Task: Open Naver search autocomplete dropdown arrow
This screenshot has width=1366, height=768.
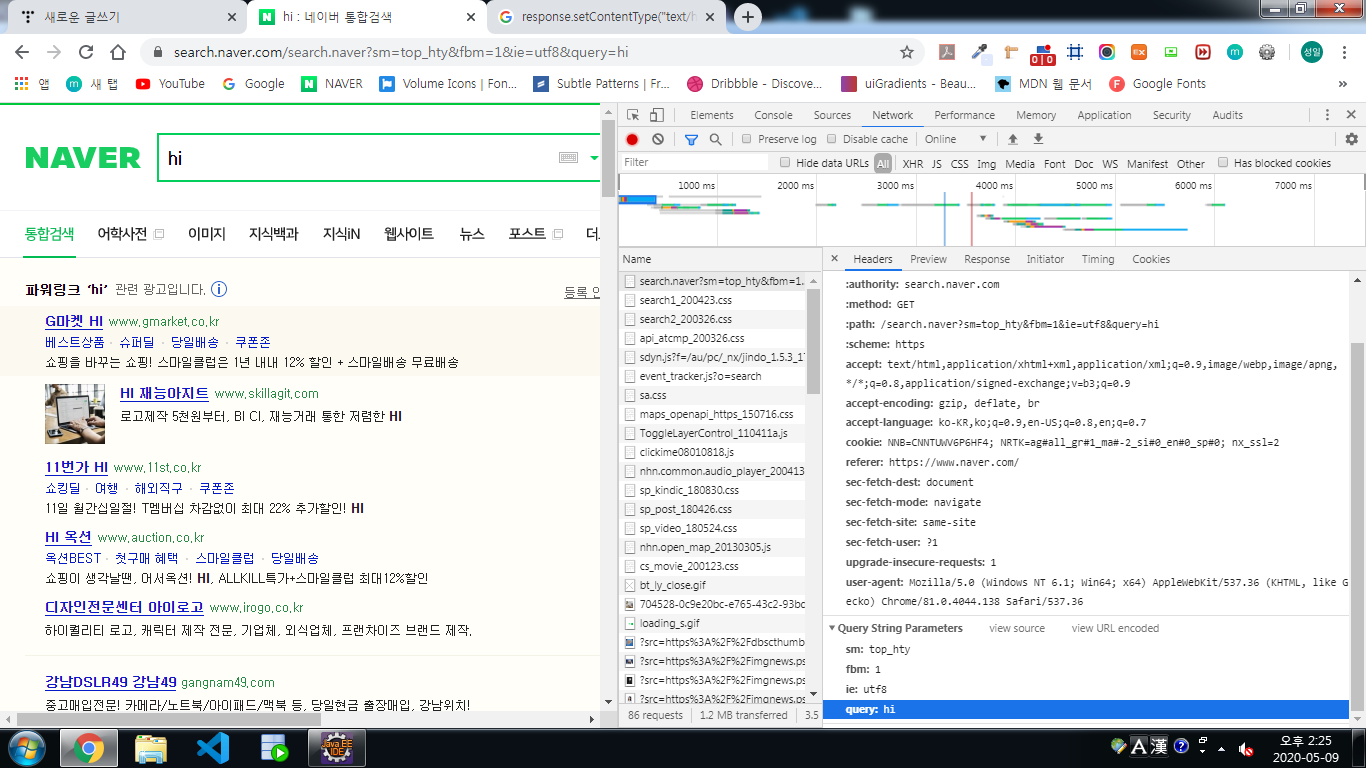Action: point(594,158)
